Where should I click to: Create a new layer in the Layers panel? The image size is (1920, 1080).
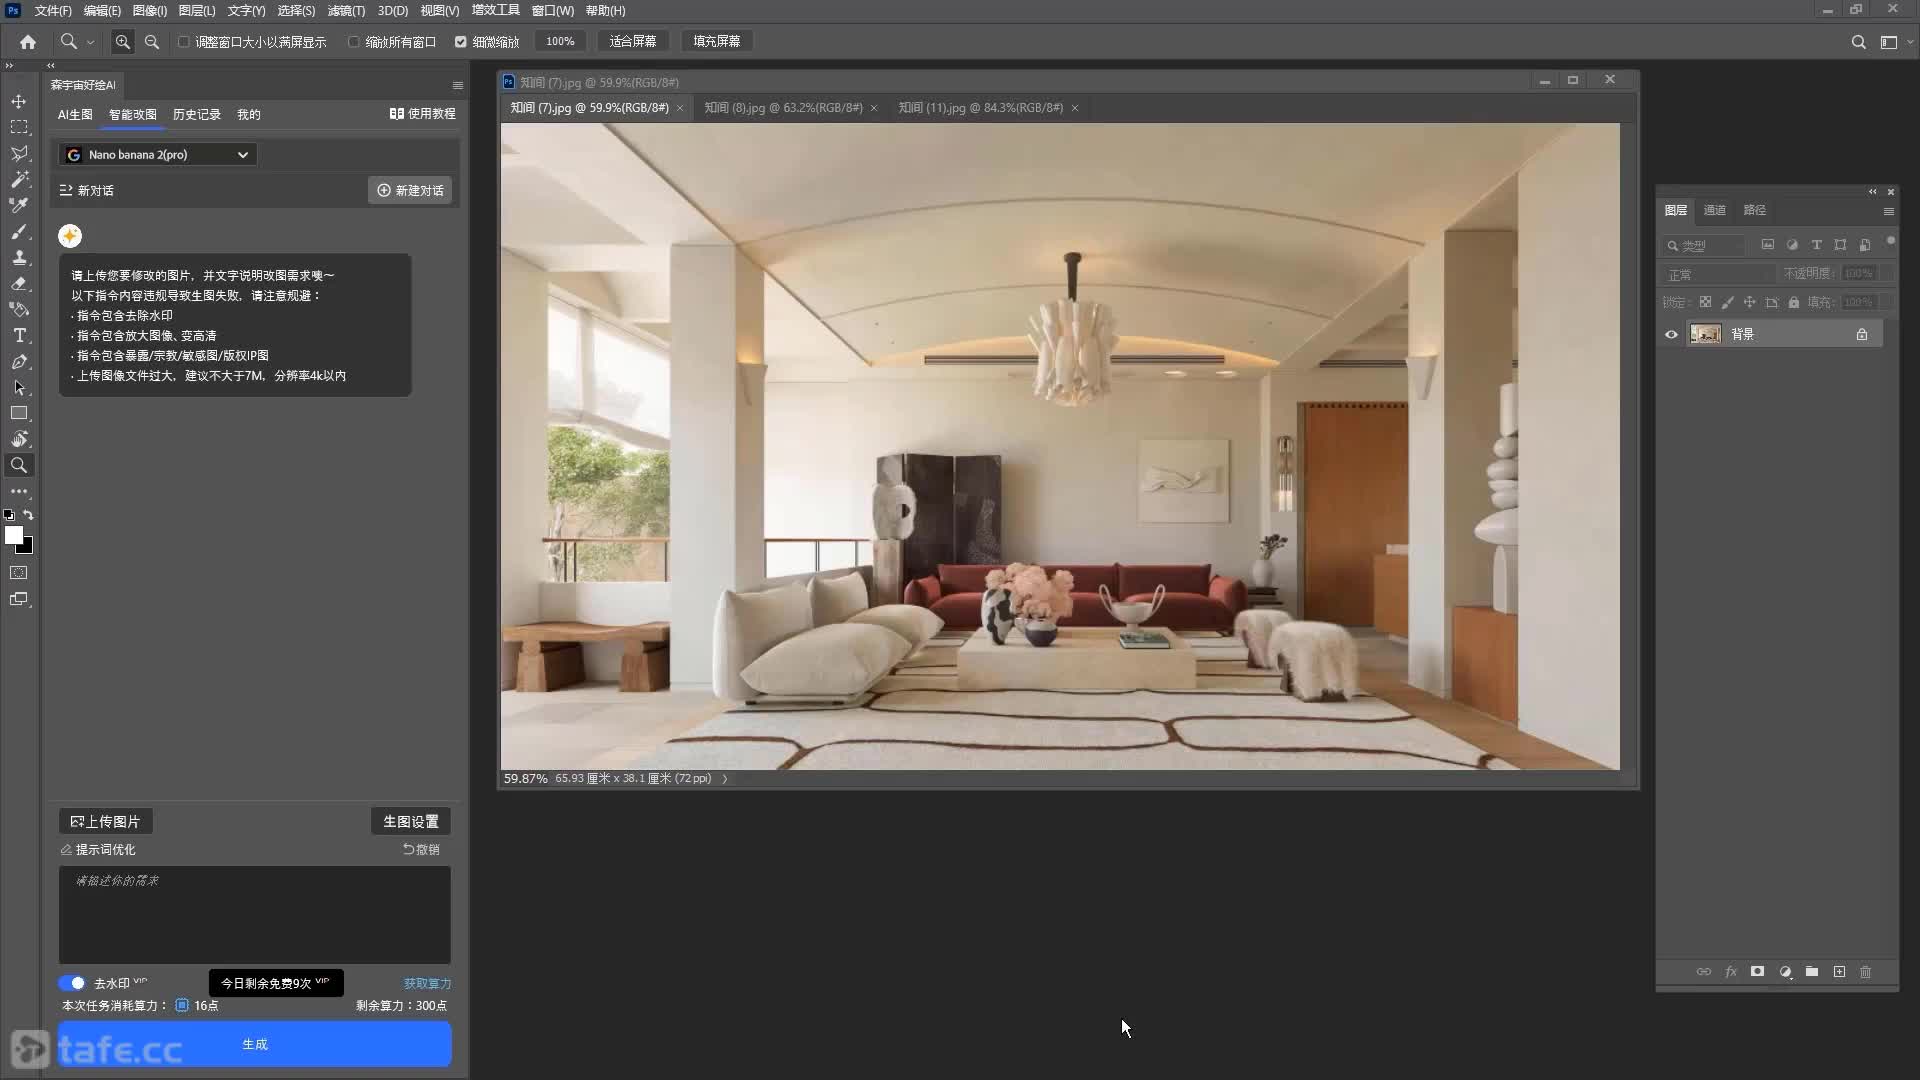coord(1839,972)
